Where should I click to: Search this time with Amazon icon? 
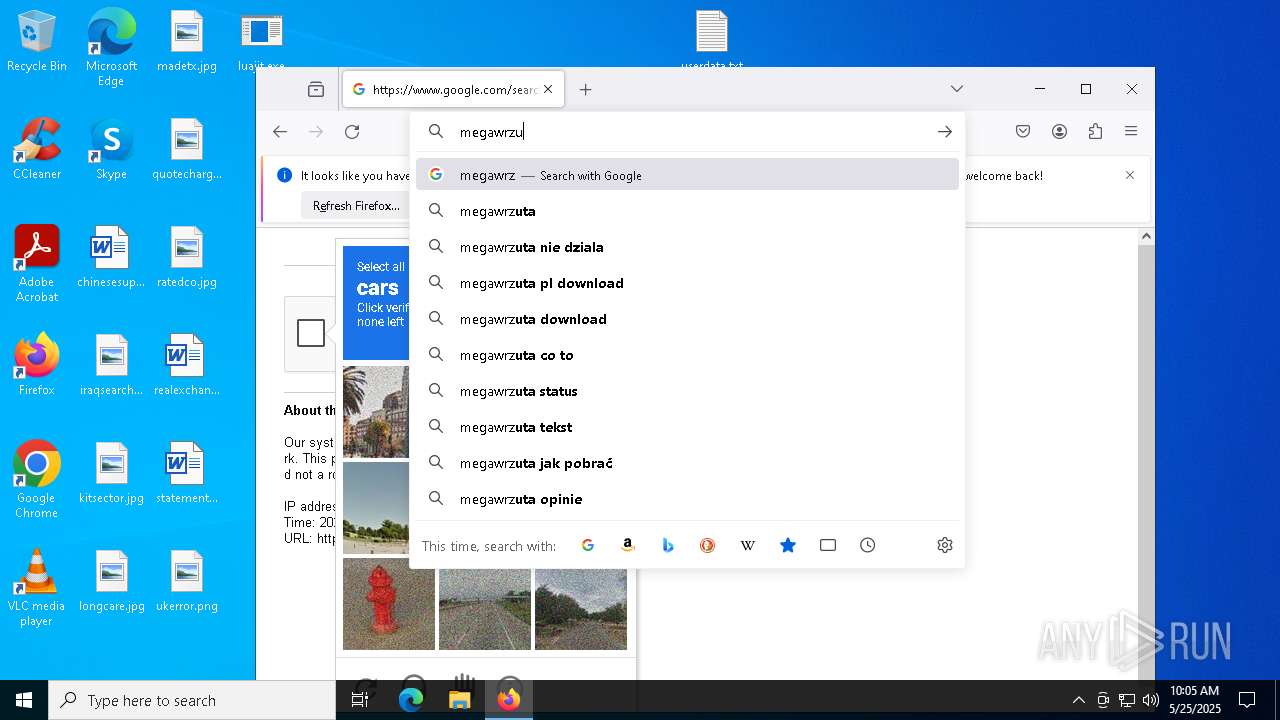click(x=628, y=545)
